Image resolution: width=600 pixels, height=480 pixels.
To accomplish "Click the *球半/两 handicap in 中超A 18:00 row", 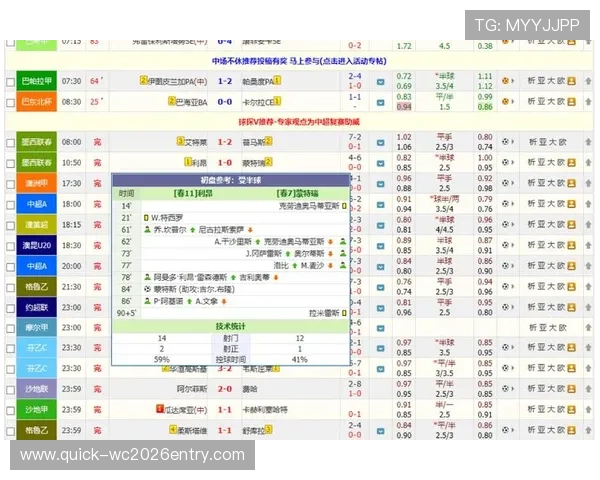I will (x=444, y=199).
